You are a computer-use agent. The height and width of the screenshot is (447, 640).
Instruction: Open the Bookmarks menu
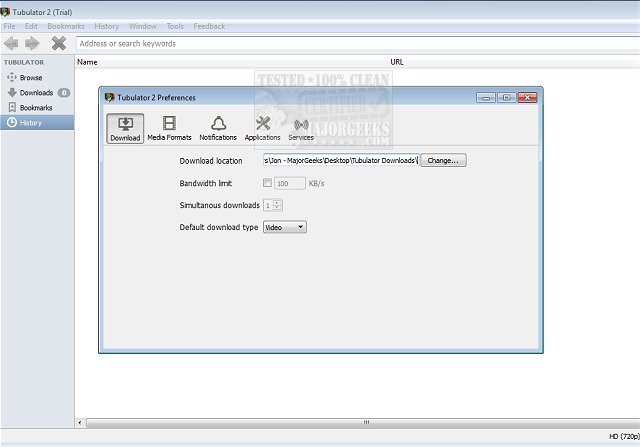[66, 26]
